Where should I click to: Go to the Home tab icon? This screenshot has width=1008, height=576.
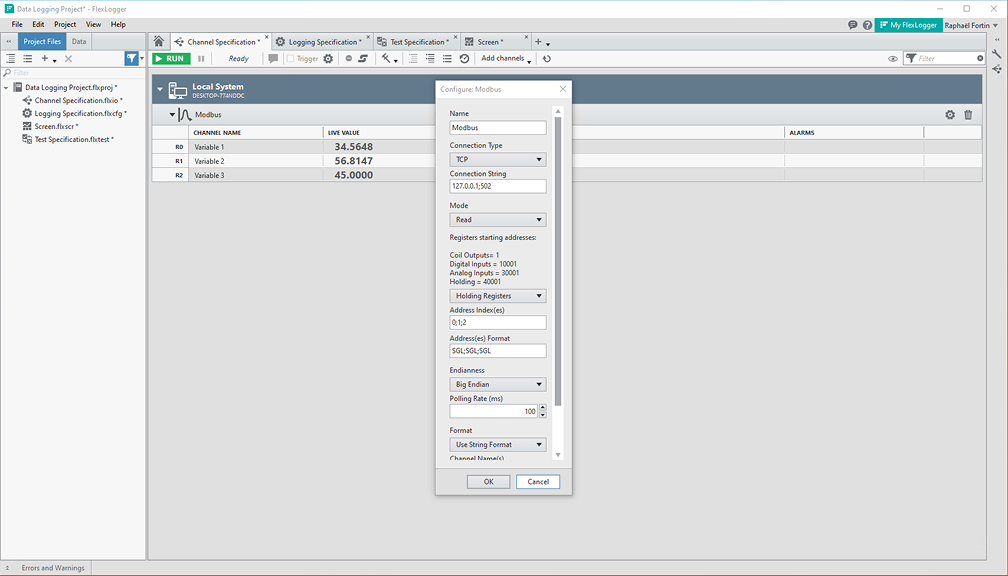click(159, 42)
